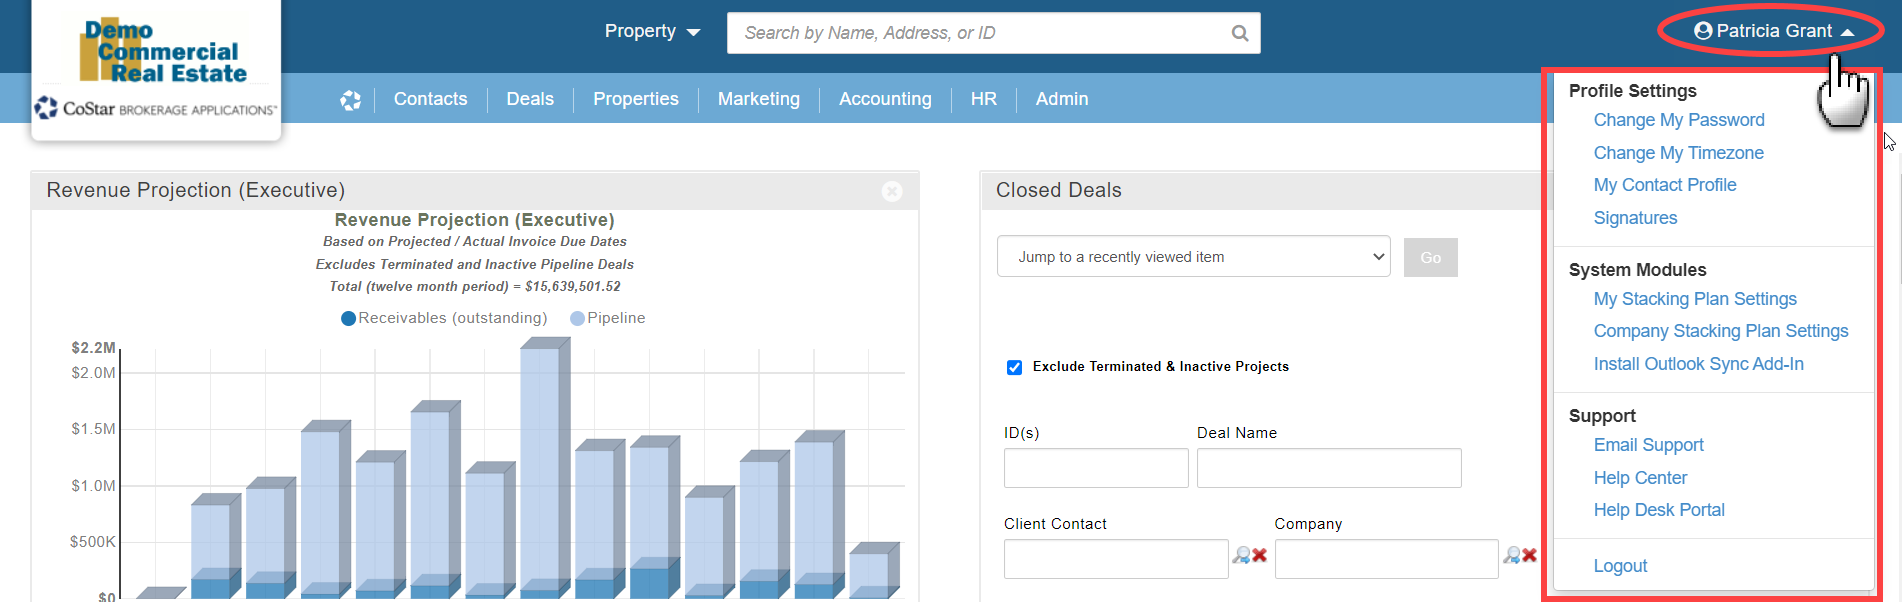Image resolution: width=1902 pixels, height=602 pixels.
Task: Open the Admin menu
Action: [1062, 99]
